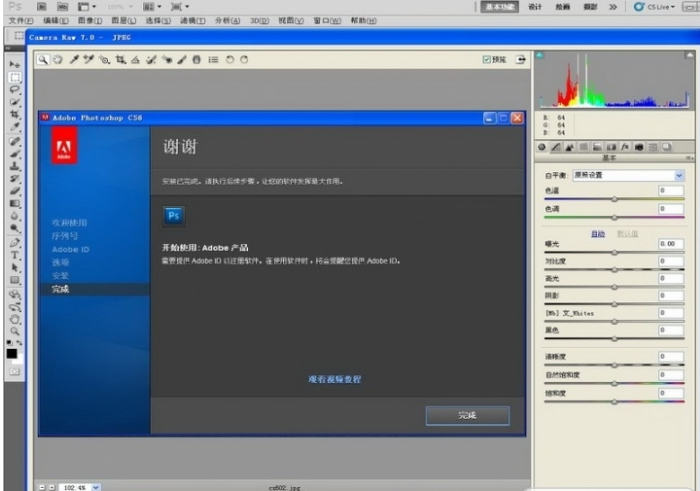Select Photoshop Move tool in toolbox
This screenshot has width=700, height=491.
[14, 64]
